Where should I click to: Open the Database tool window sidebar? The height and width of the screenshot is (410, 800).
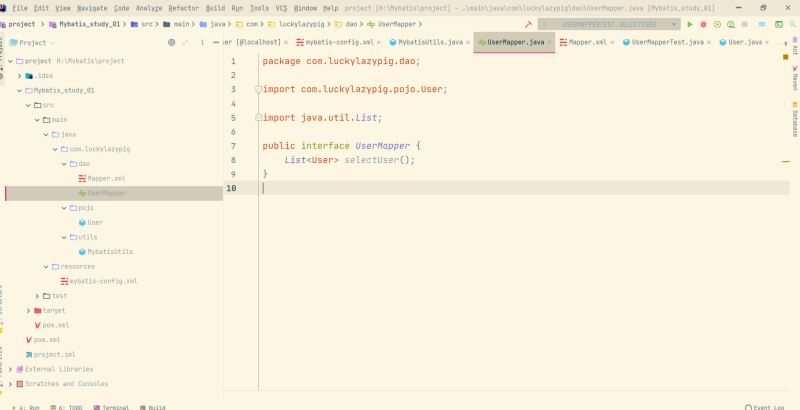(x=794, y=122)
